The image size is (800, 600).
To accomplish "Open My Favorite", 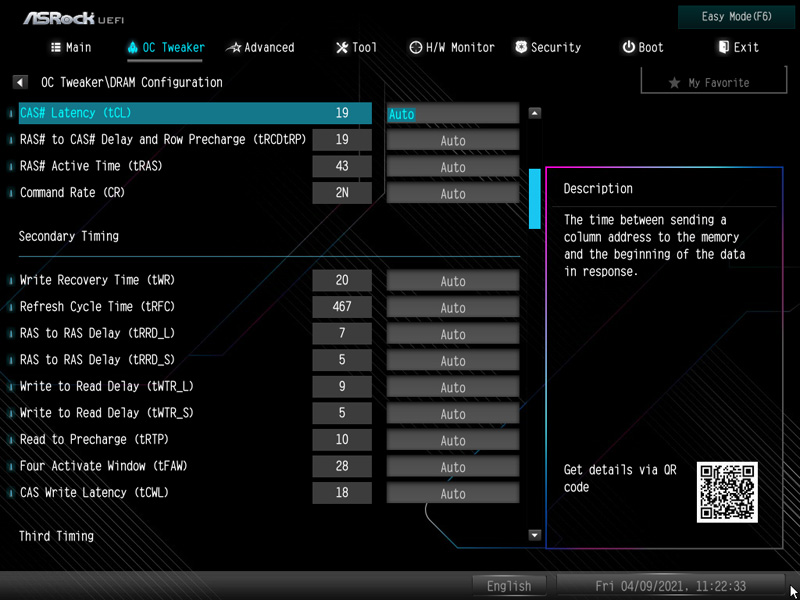I will click(714, 82).
